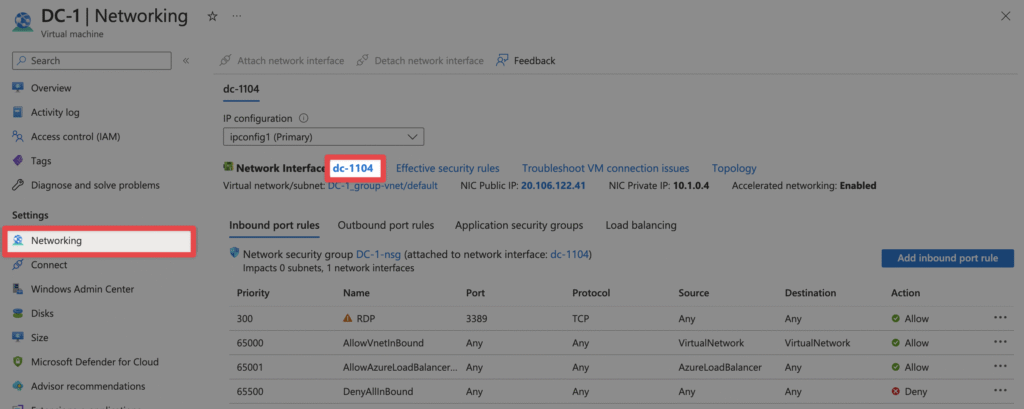
Task: Open the Application security groups tab
Action: [519, 225]
